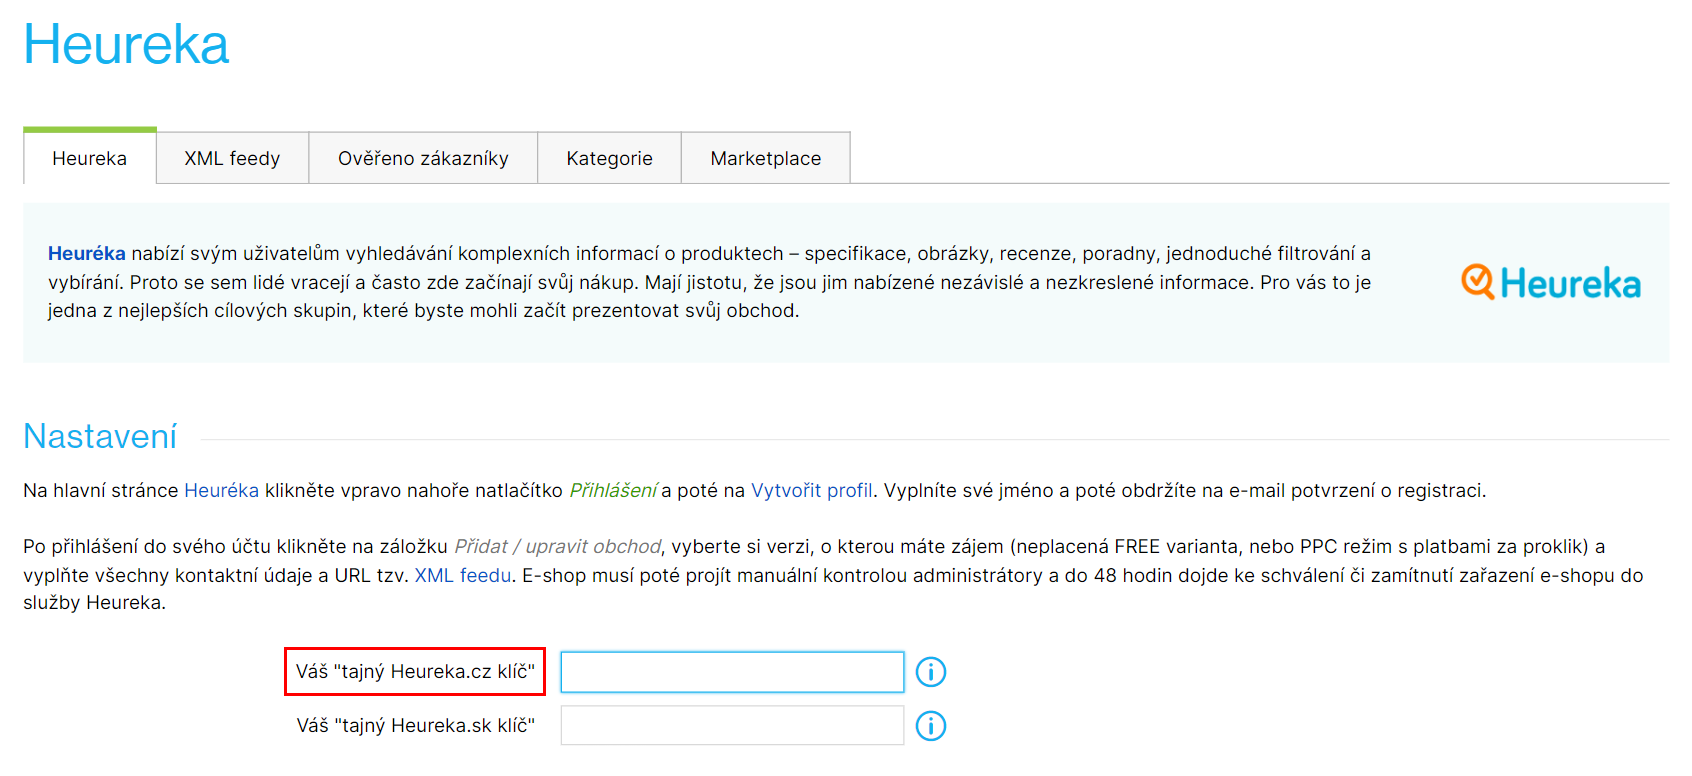Viewport: 1692px width, 776px height.
Task: Click the green Přihlášení link
Action: tap(613, 491)
